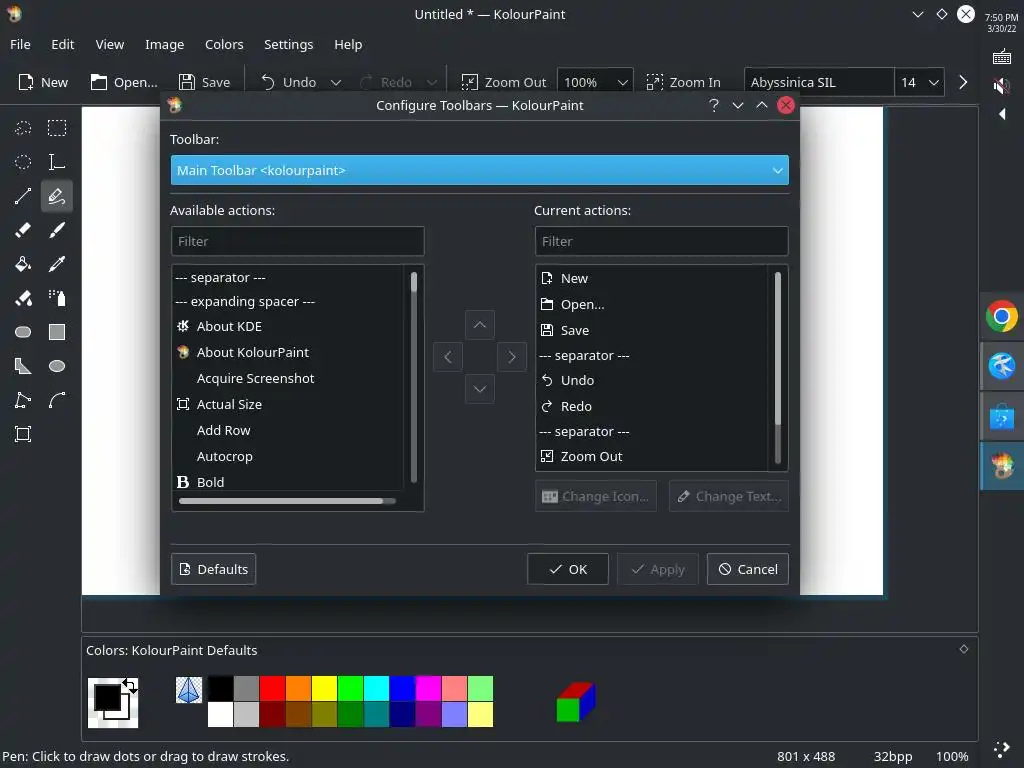Open the Image menu
Screen dimensions: 1024x768
tap(165, 44)
